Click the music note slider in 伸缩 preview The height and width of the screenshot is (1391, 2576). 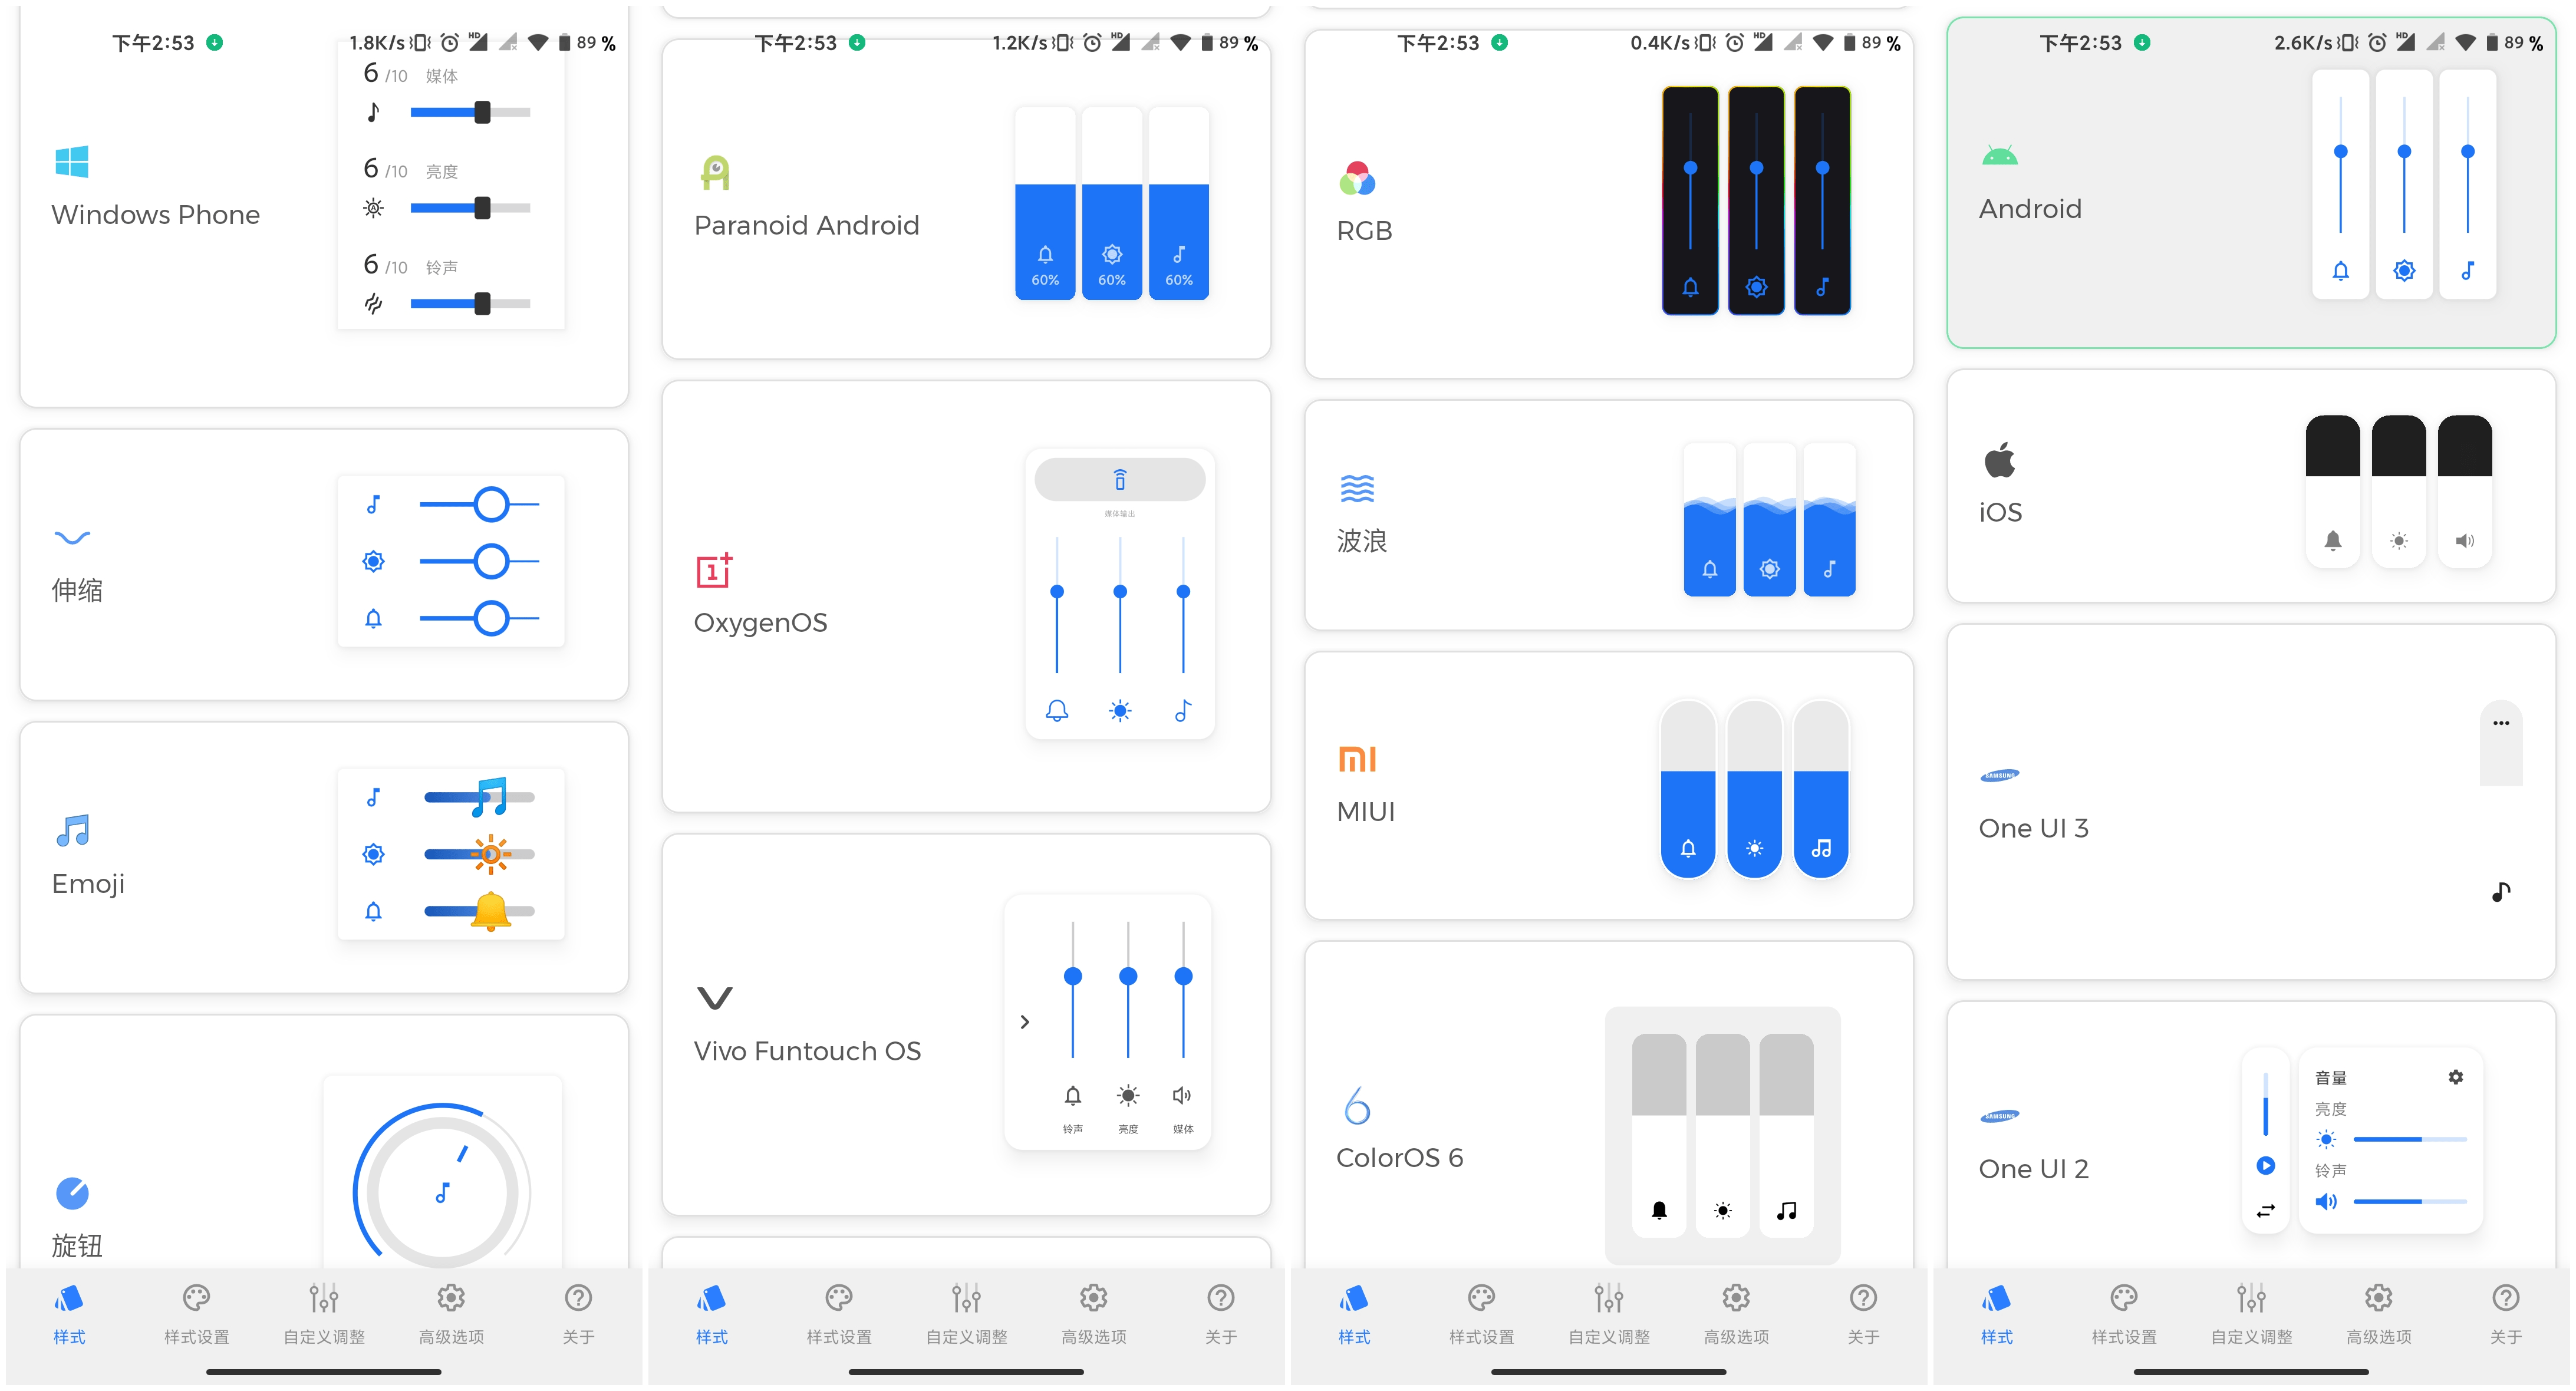click(479, 505)
